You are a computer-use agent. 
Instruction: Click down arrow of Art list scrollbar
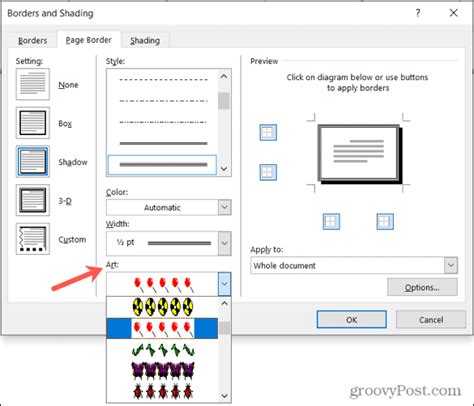click(224, 396)
